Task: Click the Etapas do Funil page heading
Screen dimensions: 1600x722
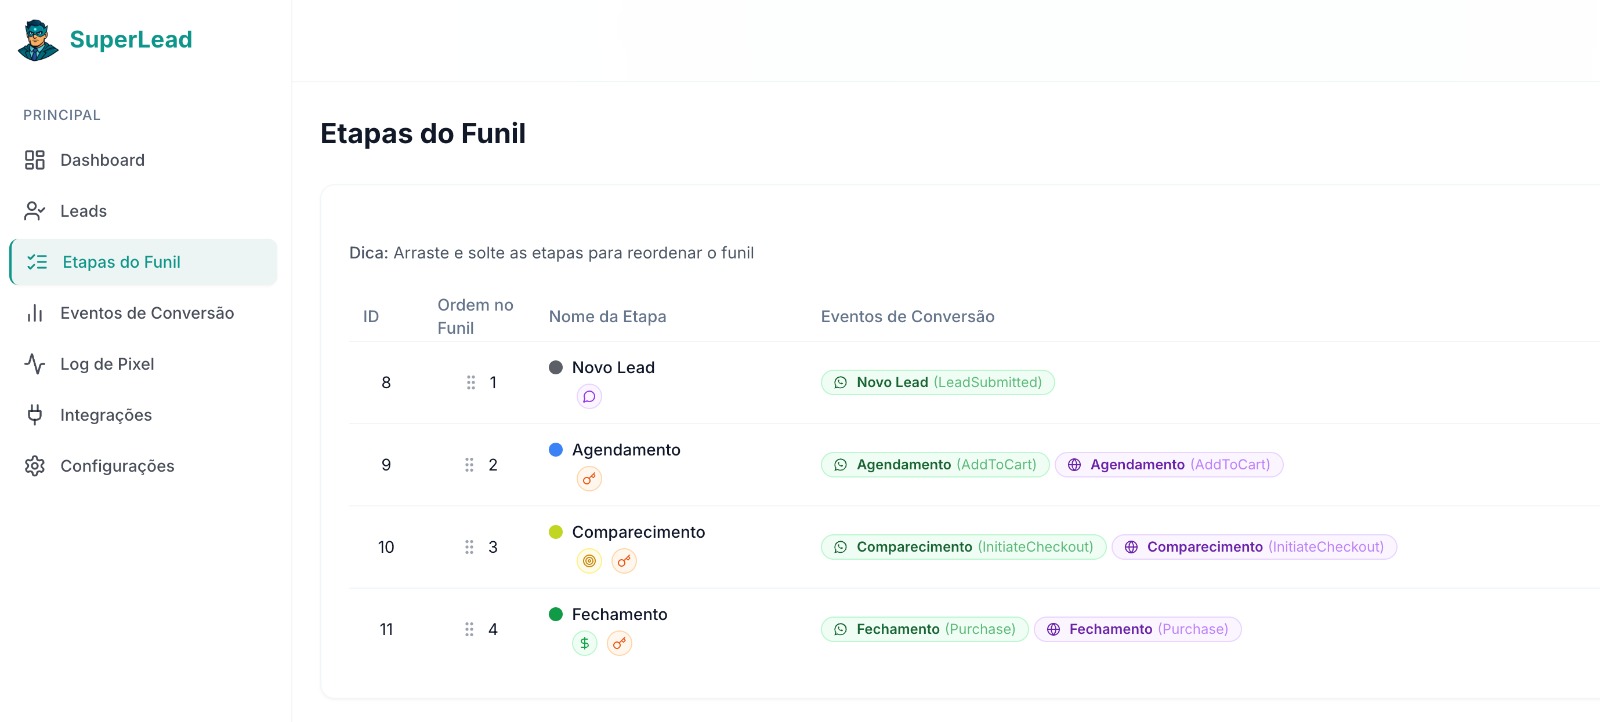Action: [x=423, y=133]
